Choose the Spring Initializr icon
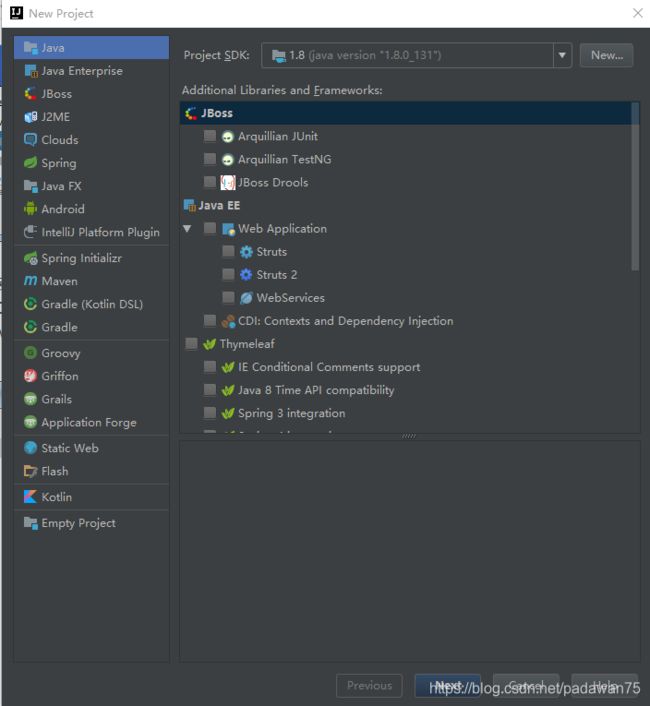The height and width of the screenshot is (706, 650). click(x=31, y=258)
